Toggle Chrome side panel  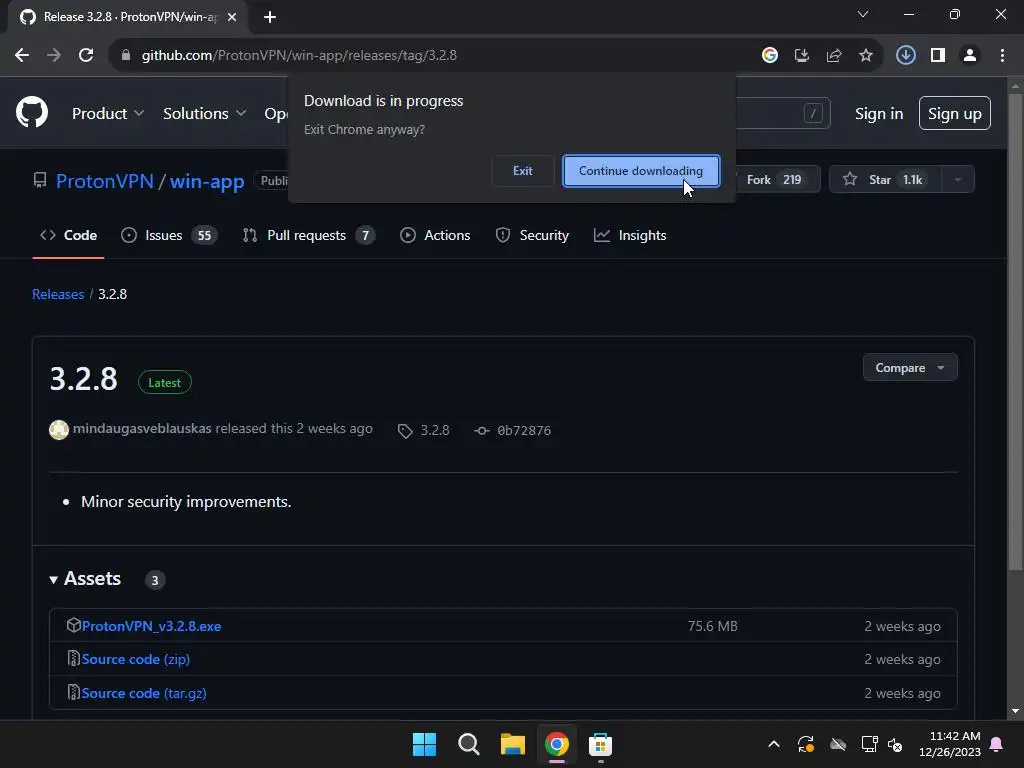click(938, 56)
